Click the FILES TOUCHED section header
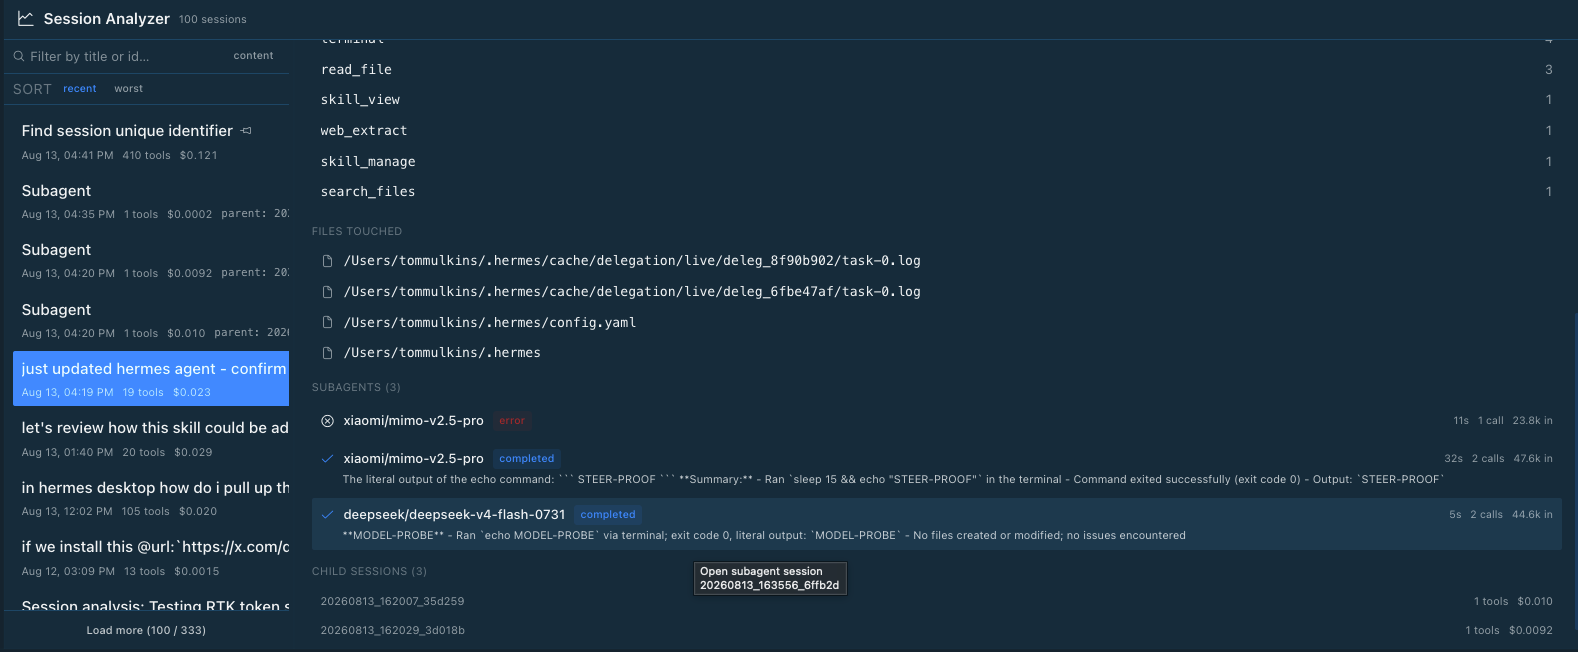This screenshot has height=652, width=1578. click(x=357, y=232)
